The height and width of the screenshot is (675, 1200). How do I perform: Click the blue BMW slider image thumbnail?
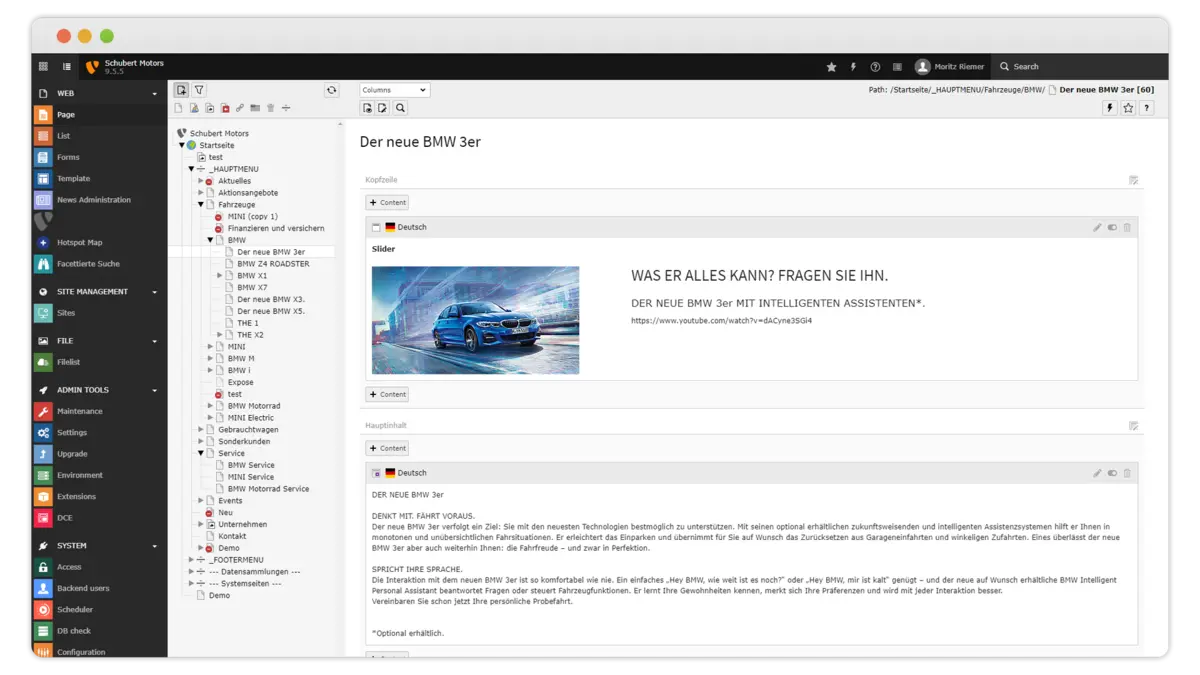point(475,320)
